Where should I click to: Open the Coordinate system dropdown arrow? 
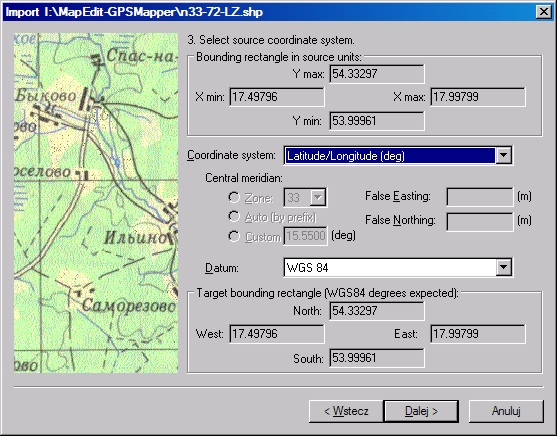pos(503,155)
